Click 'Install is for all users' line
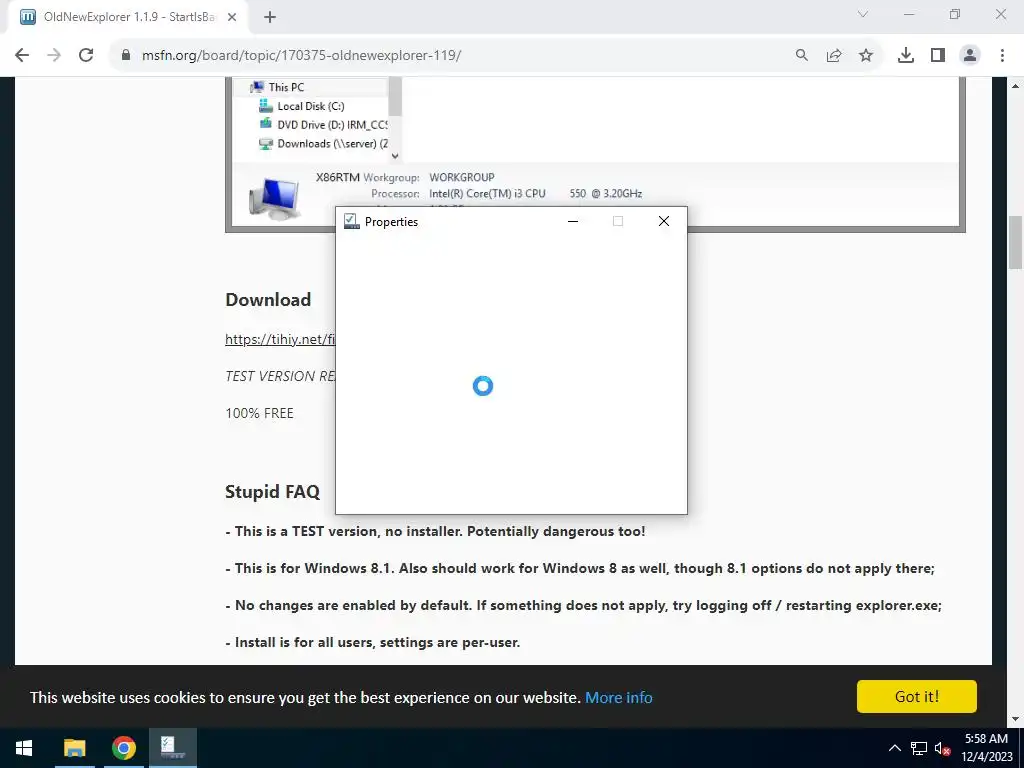 tap(373, 643)
